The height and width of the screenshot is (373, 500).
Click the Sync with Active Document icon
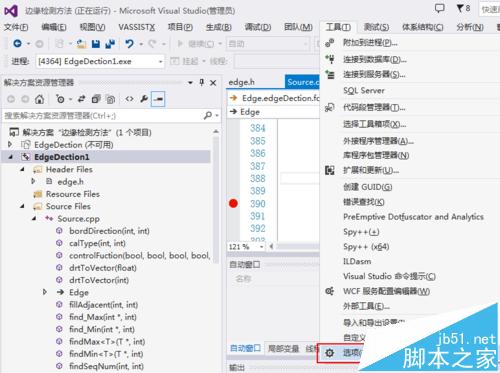click(82, 99)
